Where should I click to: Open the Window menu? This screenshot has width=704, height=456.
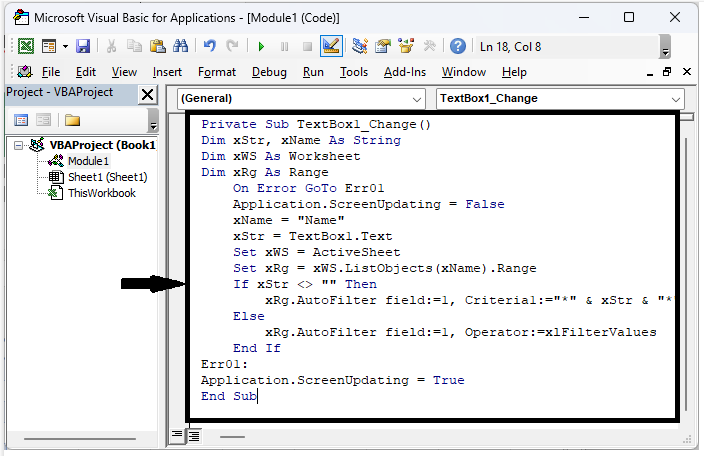tap(464, 72)
